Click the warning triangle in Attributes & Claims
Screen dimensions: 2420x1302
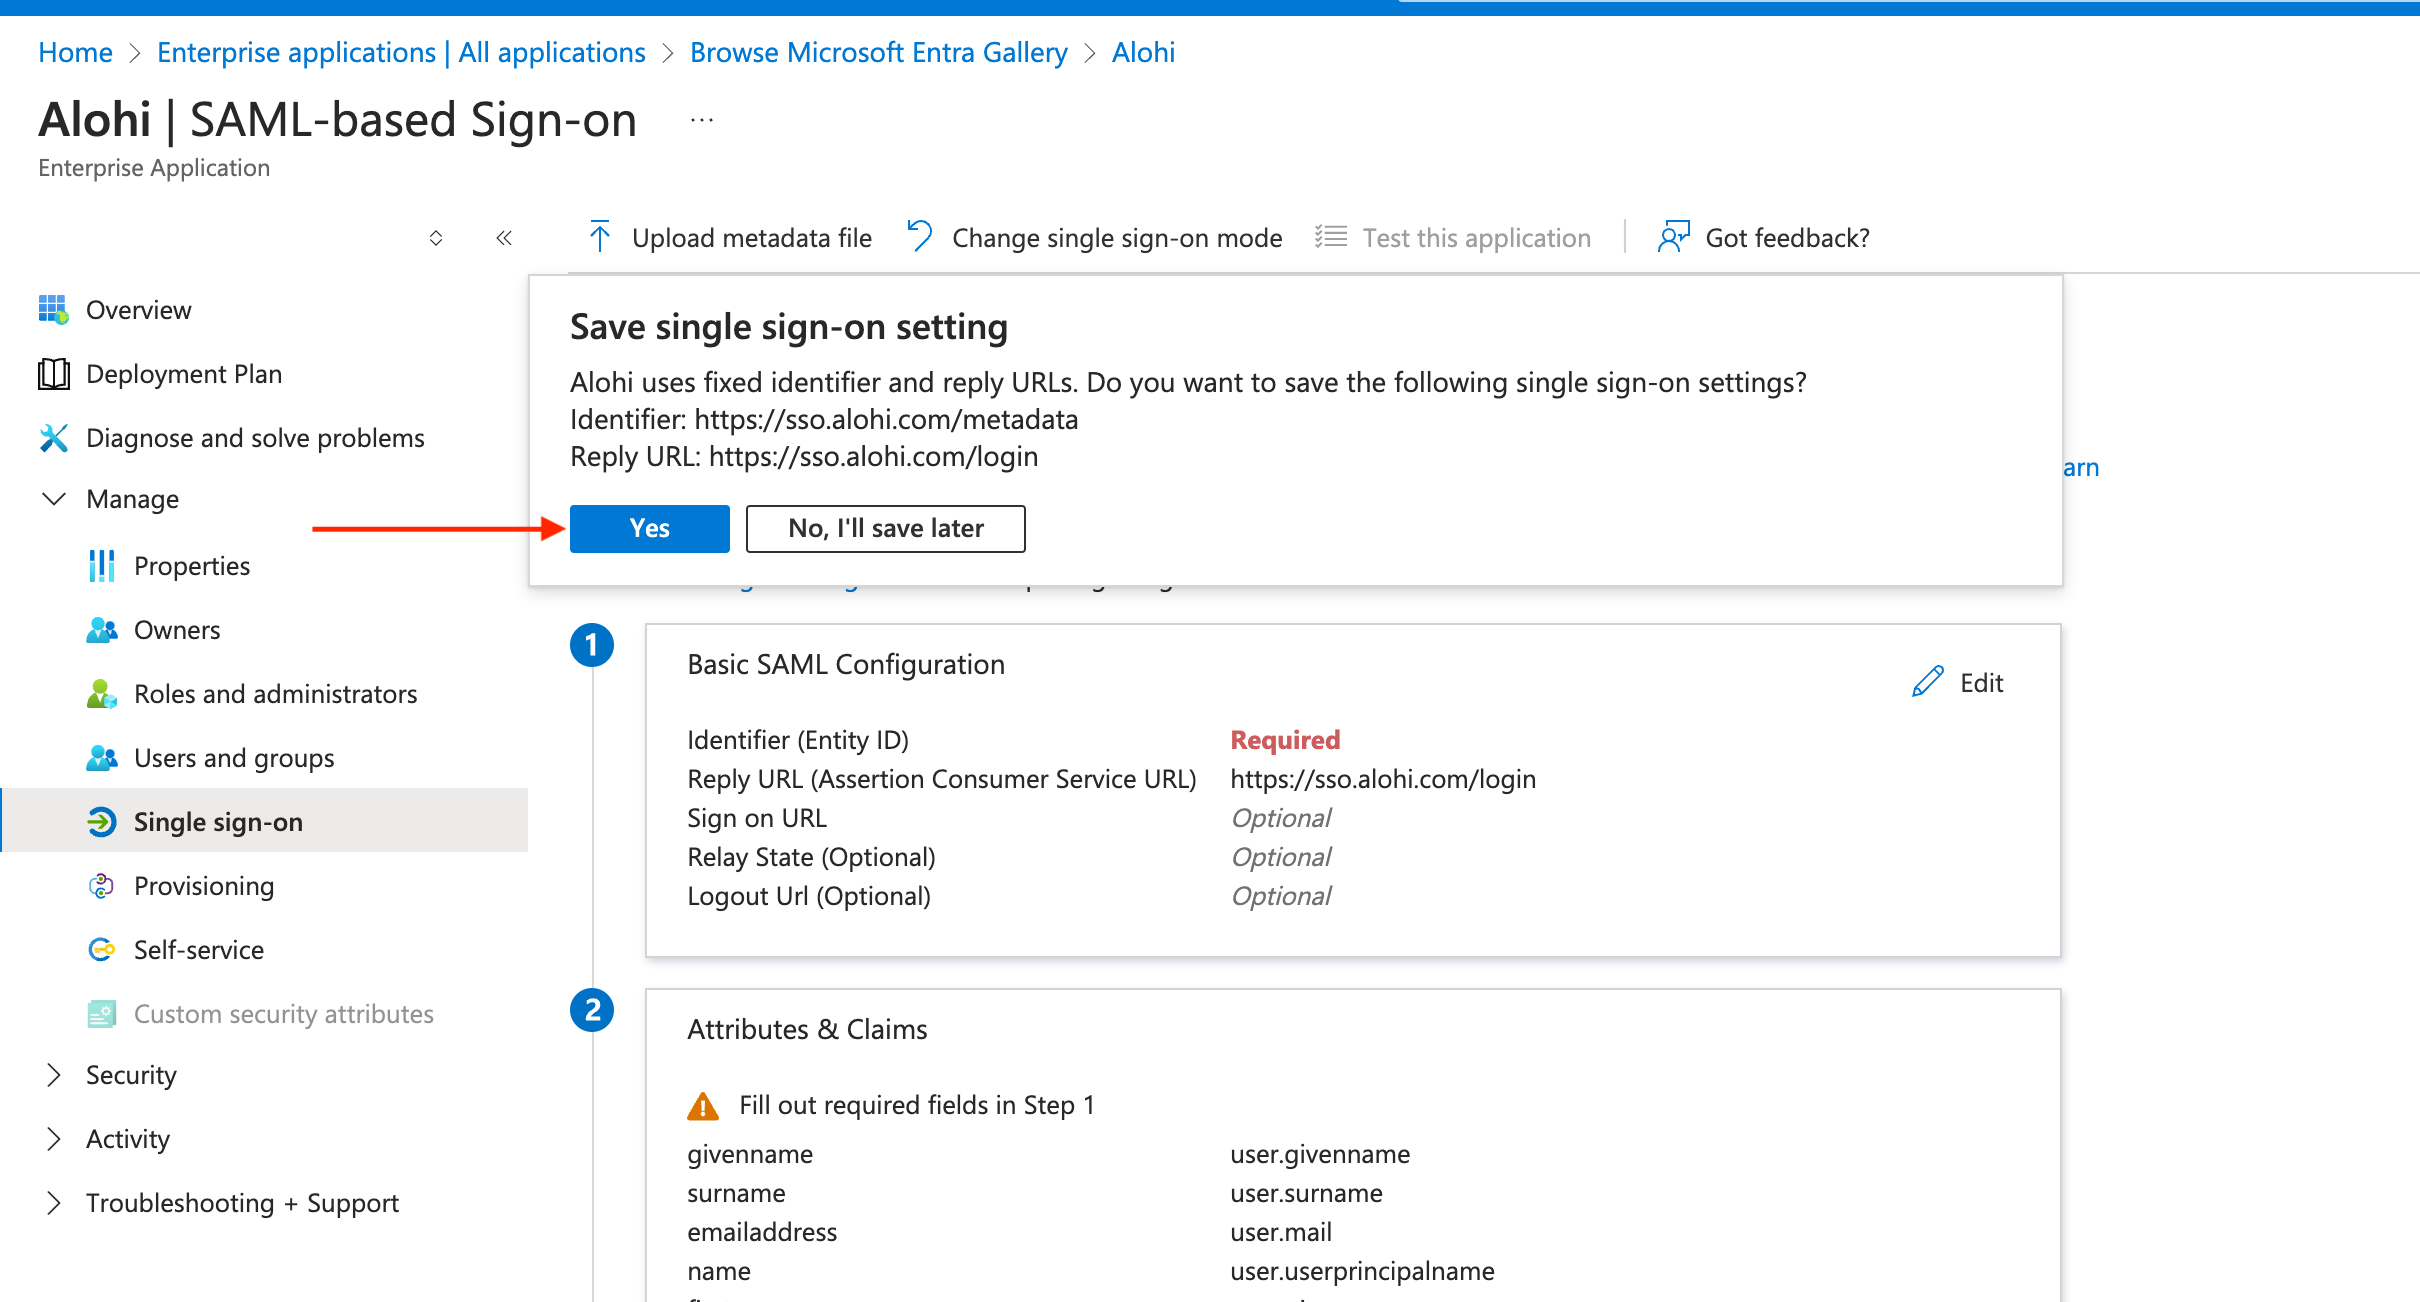tap(703, 1105)
